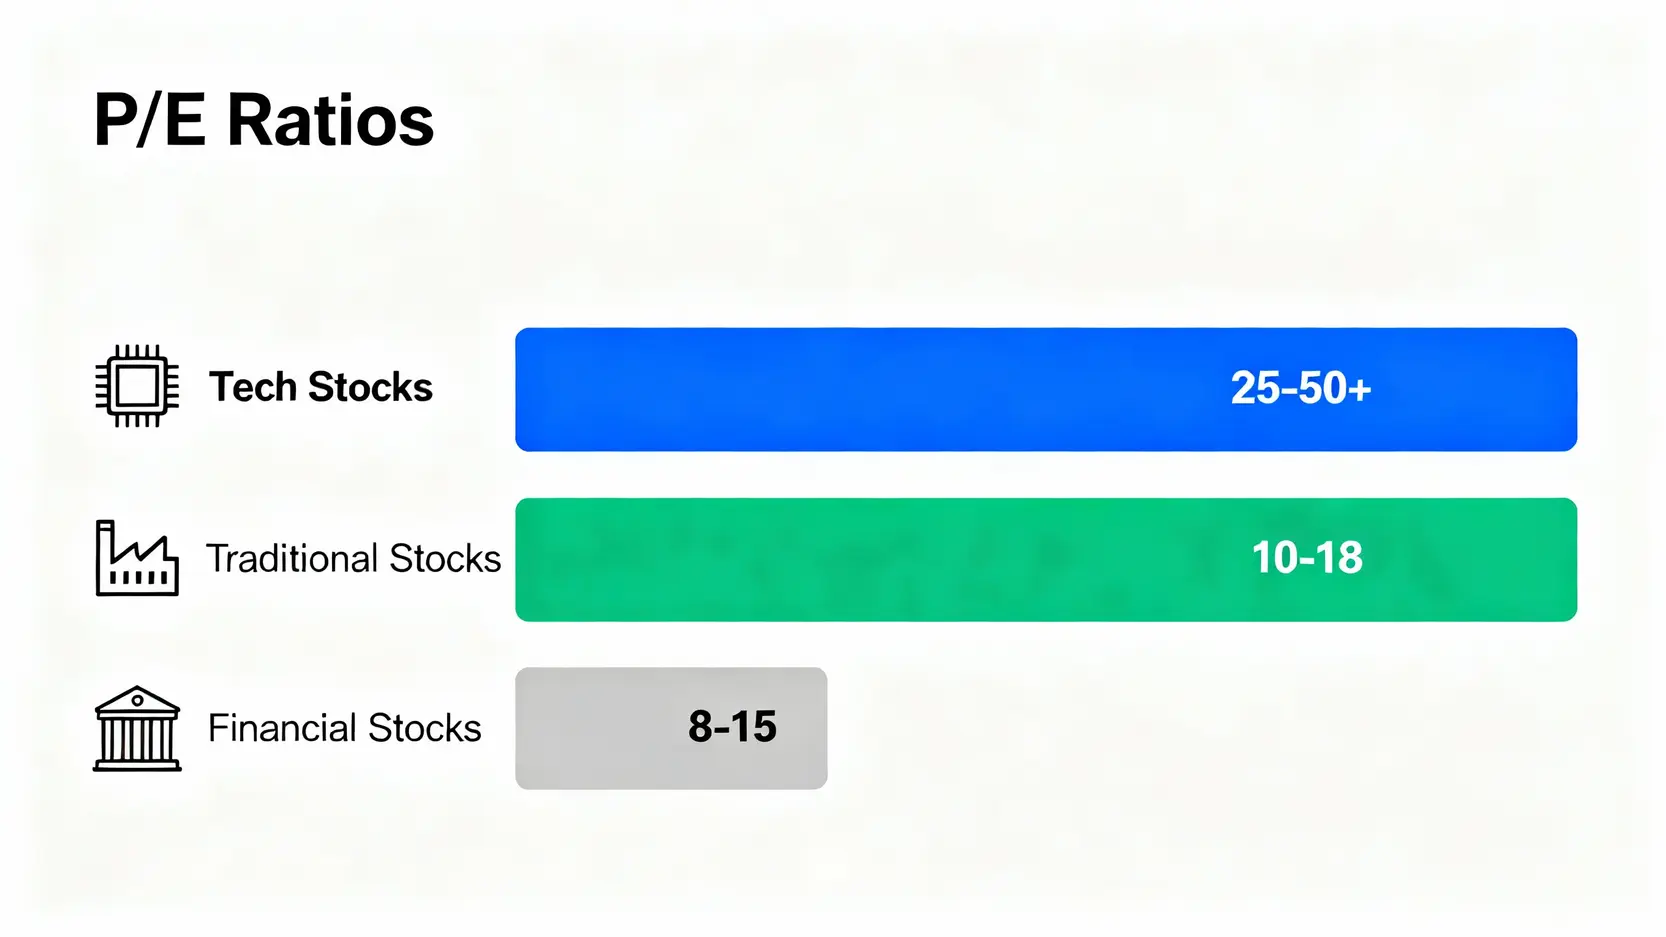Click the "50+" value in the blue bar
Screen dimensions: 1666x937
(x=1335, y=388)
